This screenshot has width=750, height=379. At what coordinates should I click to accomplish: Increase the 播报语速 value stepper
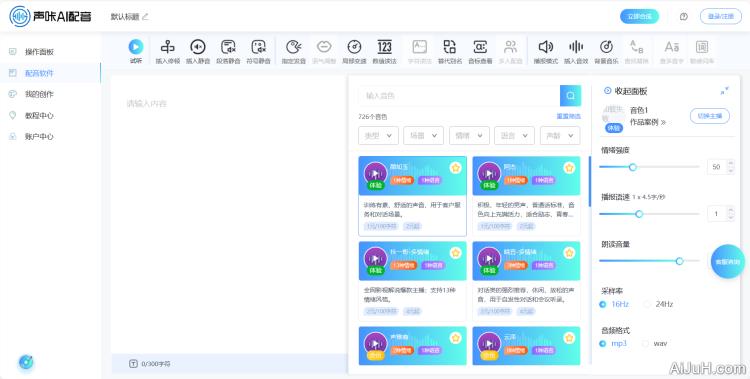click(x=730, y=210)
